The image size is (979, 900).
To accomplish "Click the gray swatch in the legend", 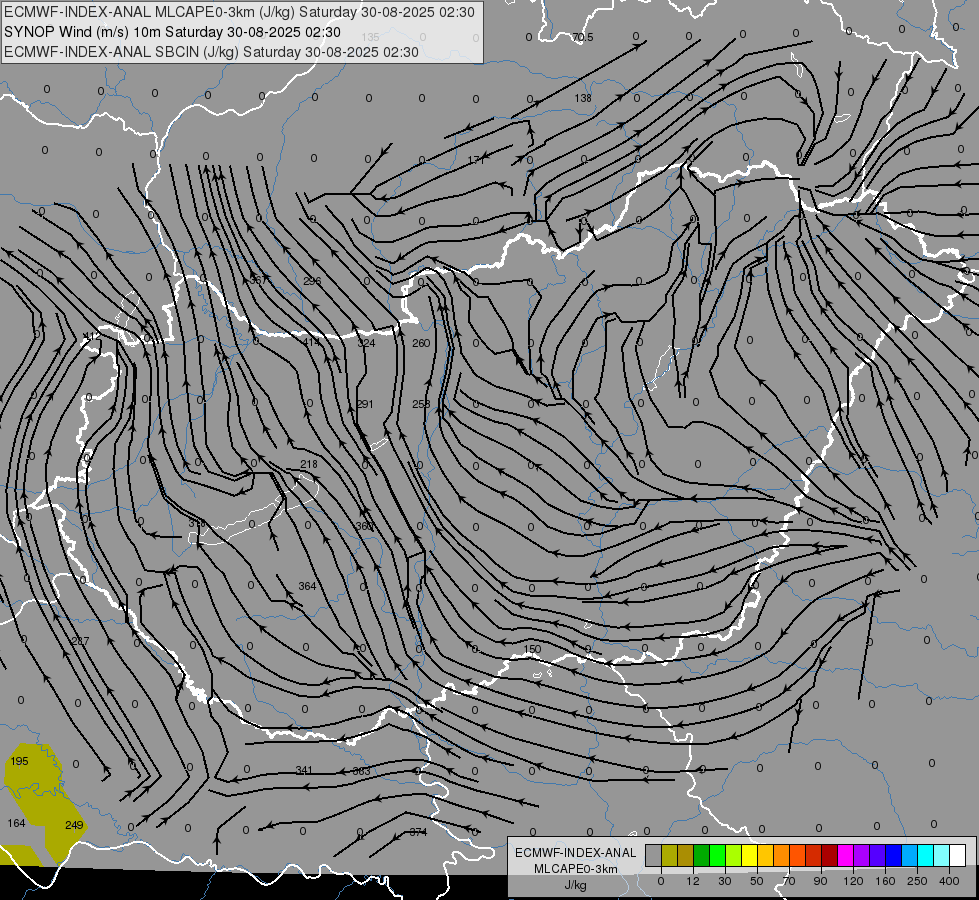I will point(654,855).
